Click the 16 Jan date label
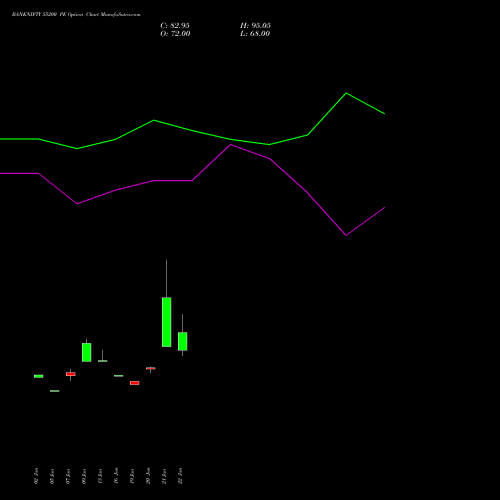 click(x=116, y=476)
